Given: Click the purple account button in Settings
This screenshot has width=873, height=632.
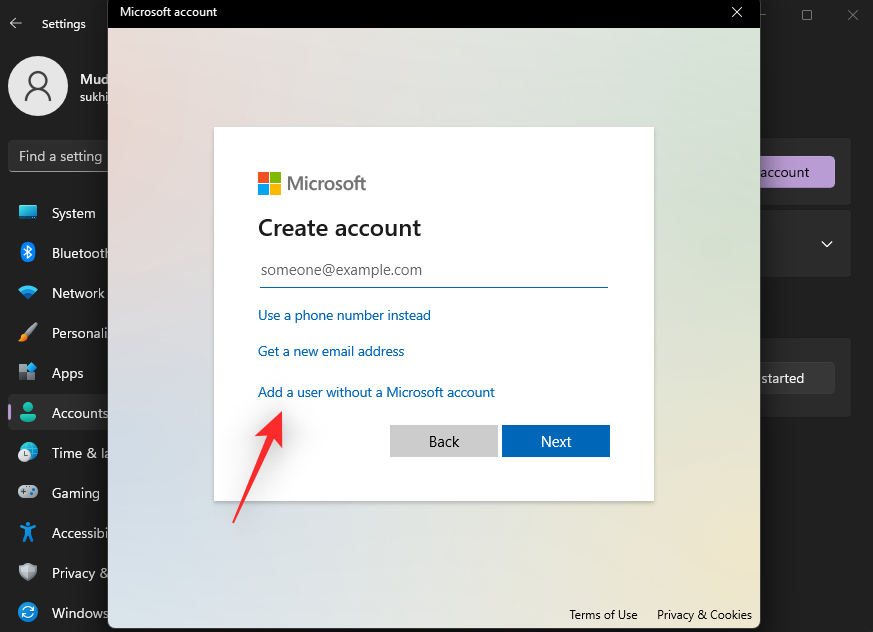Looking at the screenshot, I should (797, 172).
